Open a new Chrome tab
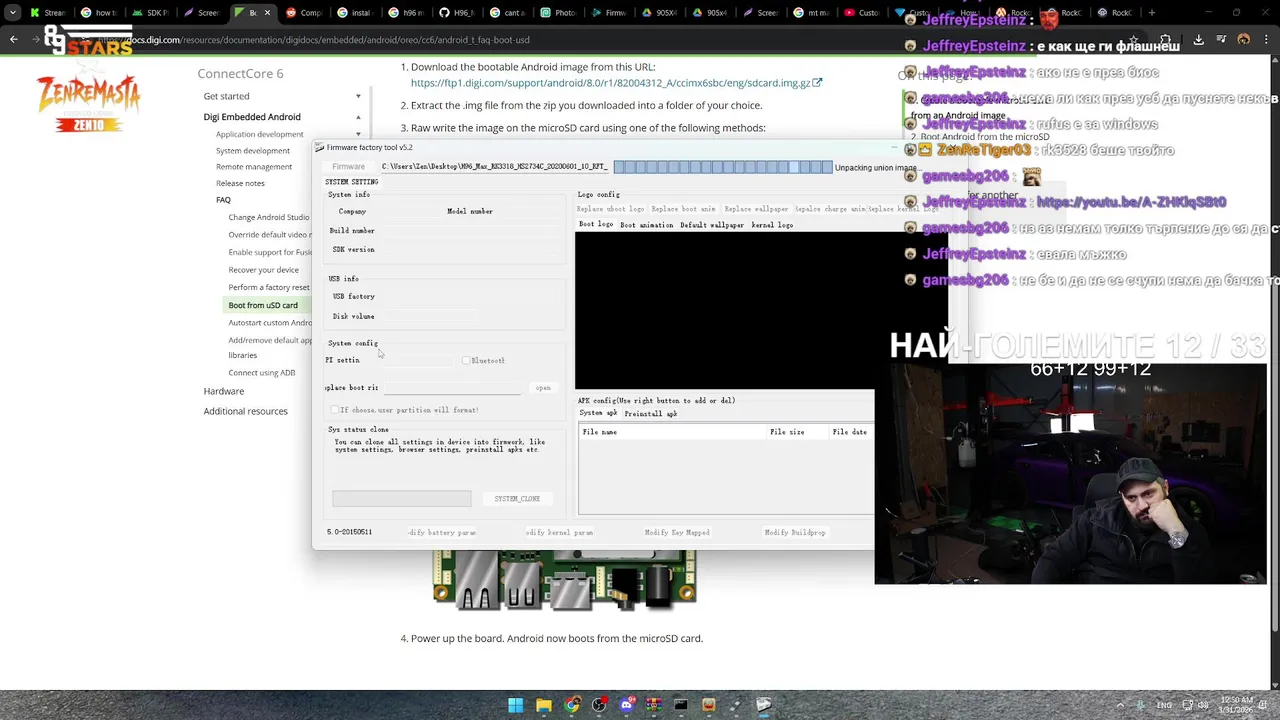The image size is (1280, 720). click(1152, 13)
